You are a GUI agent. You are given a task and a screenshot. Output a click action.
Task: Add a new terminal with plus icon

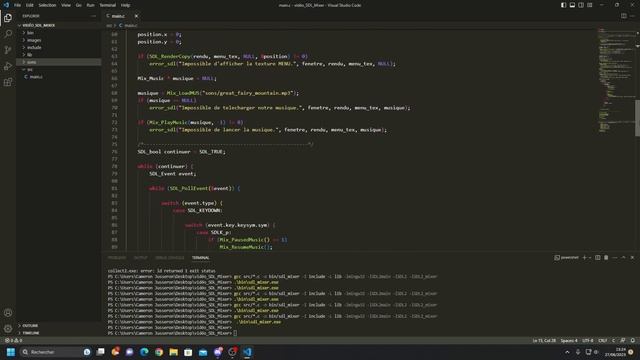click(584, 258)
